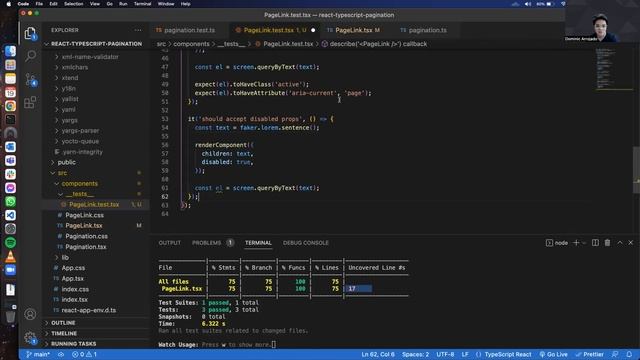Open the Manage gear icon
The width and height of the screenshot is (640, 360).
30,338
